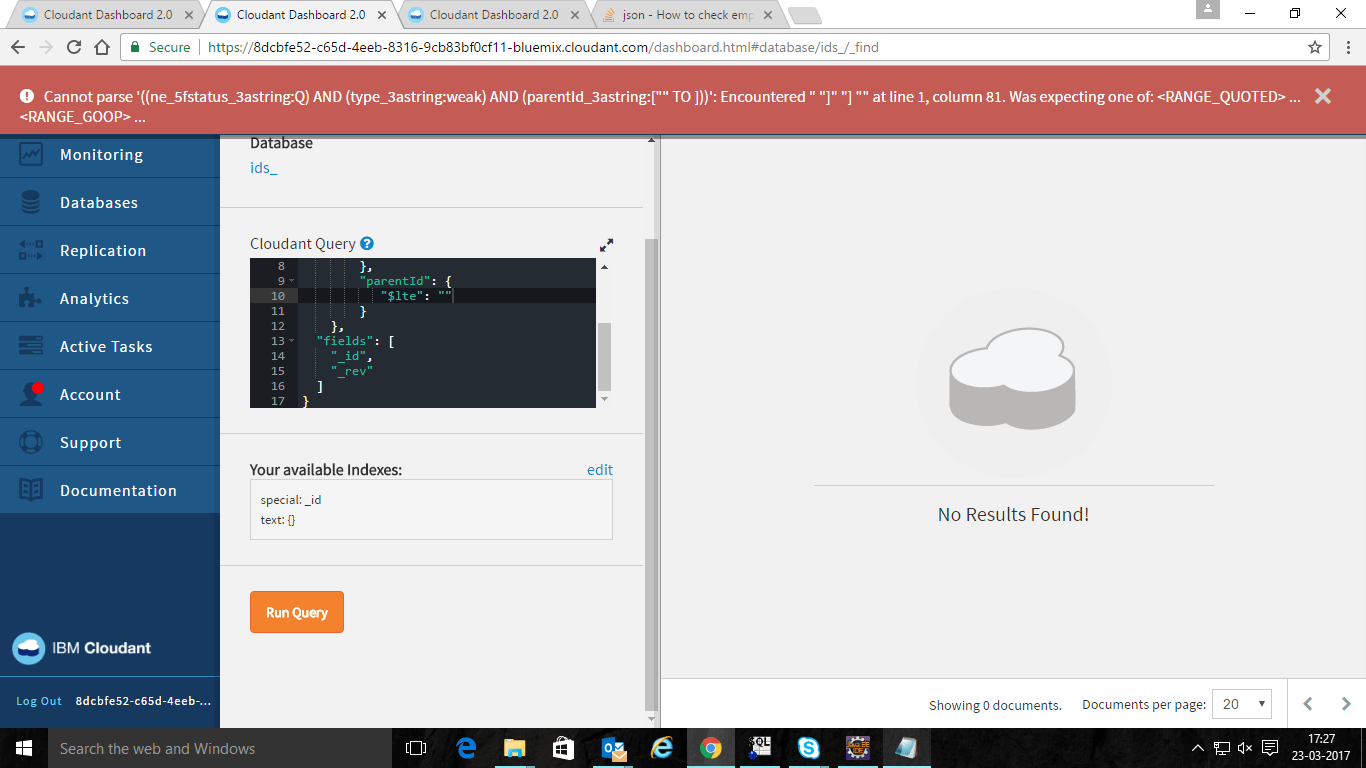Reload the browser page

pos(74,47)
